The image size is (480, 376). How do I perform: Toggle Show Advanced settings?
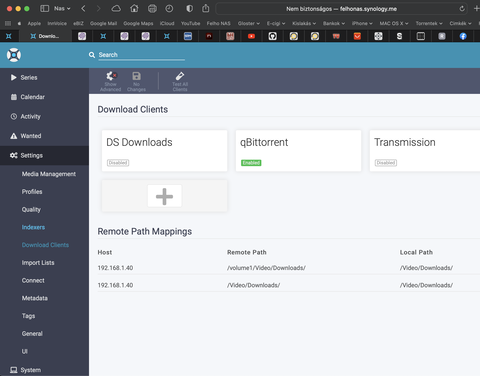coord(110,81)
